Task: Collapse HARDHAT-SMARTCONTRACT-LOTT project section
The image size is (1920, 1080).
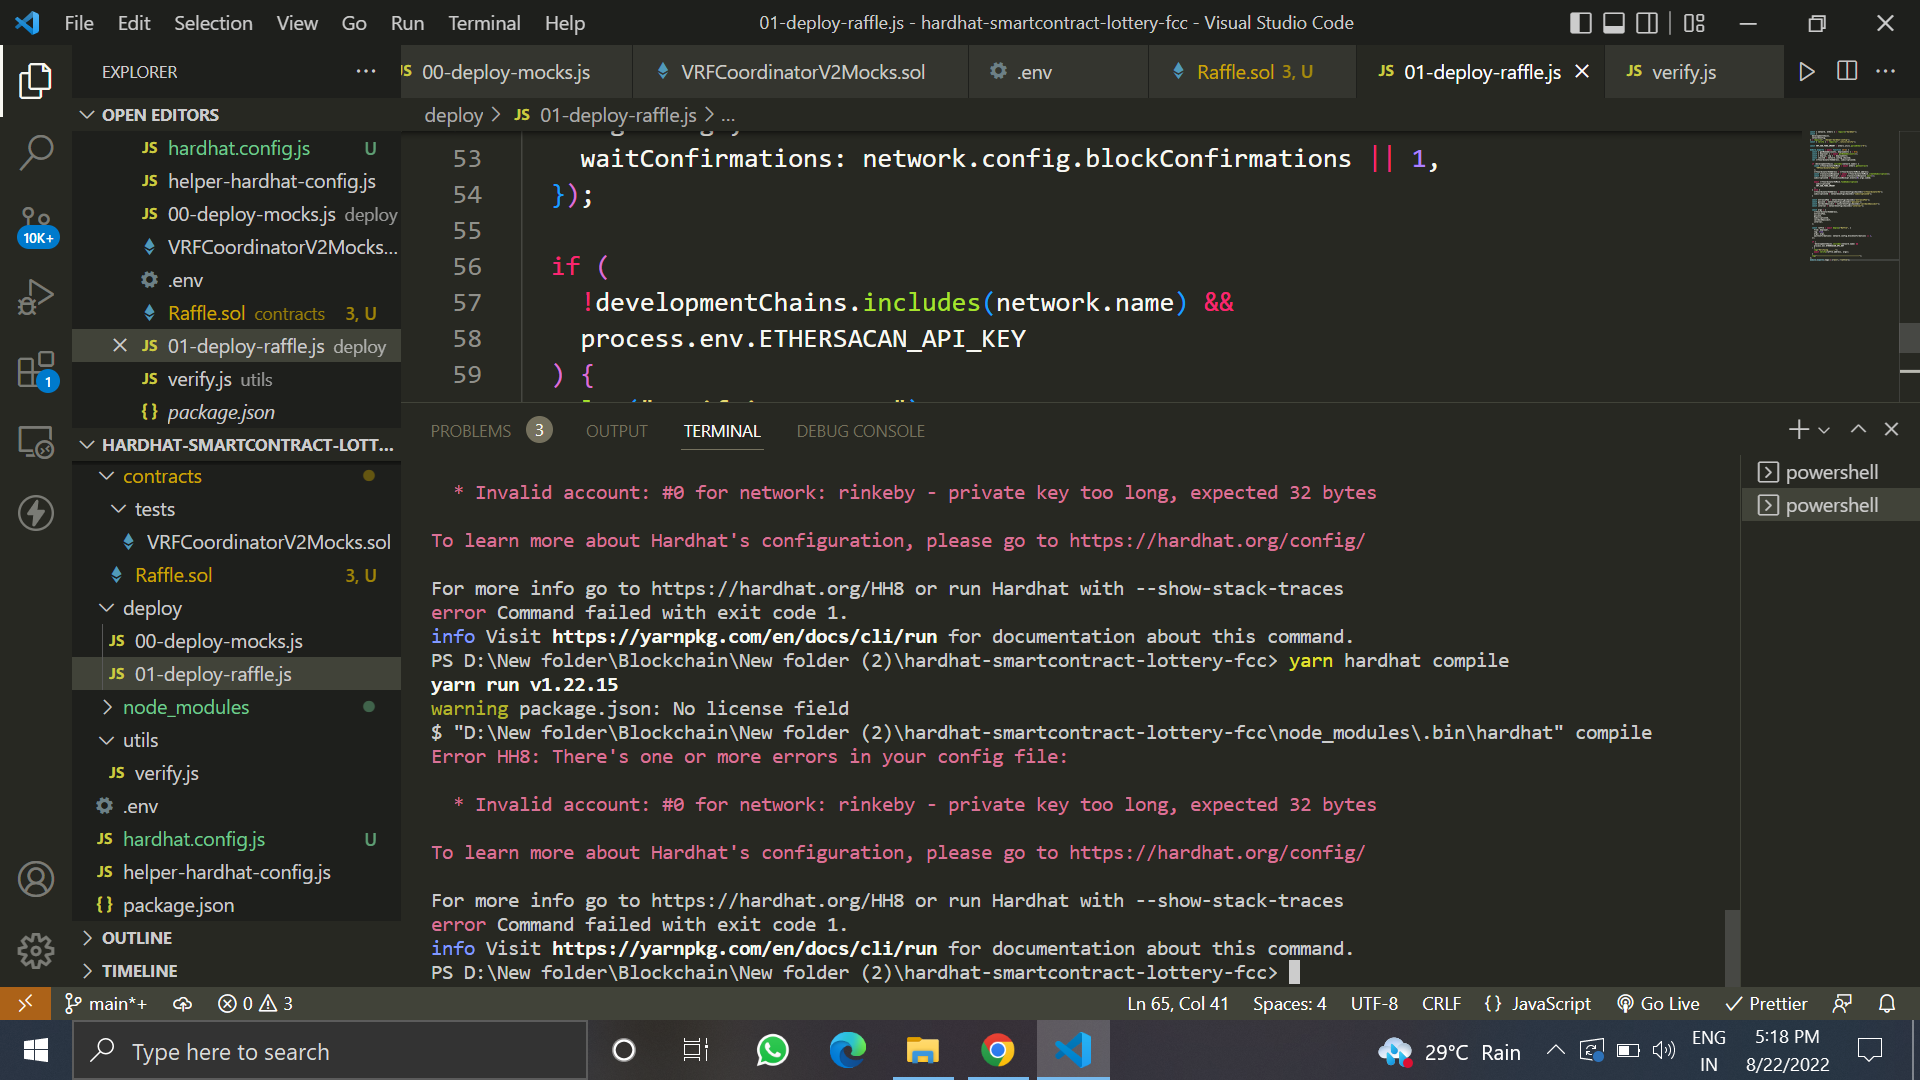Action: 236,444
